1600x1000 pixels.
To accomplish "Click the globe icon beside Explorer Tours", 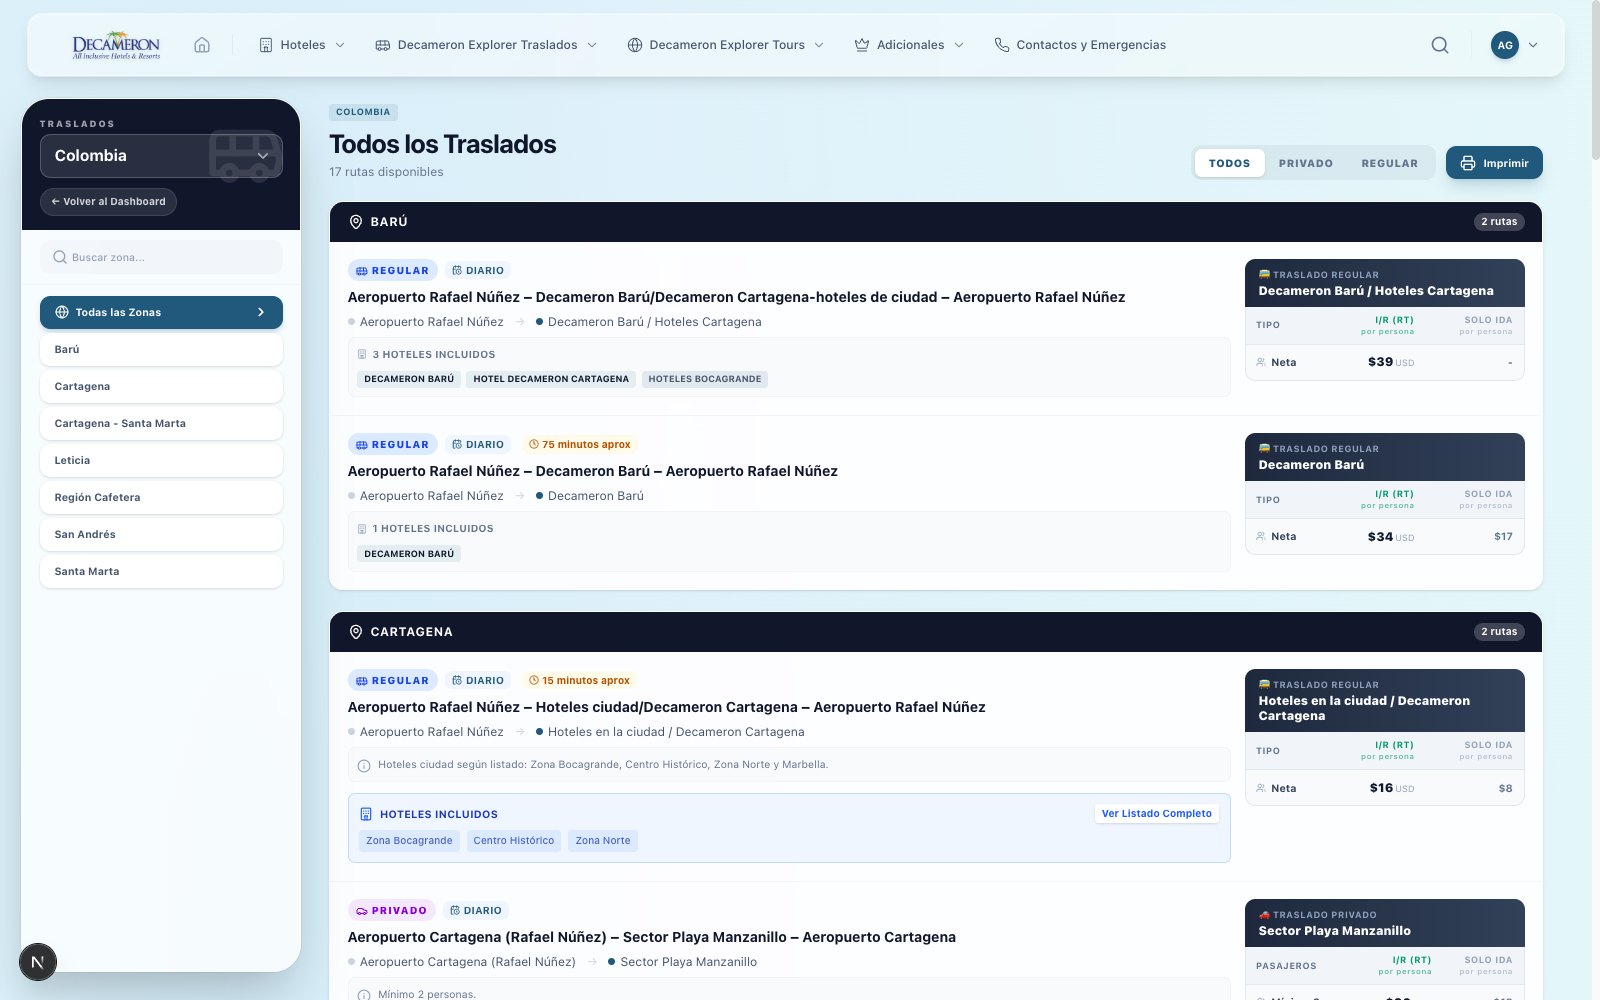I will tap(634, 45).
